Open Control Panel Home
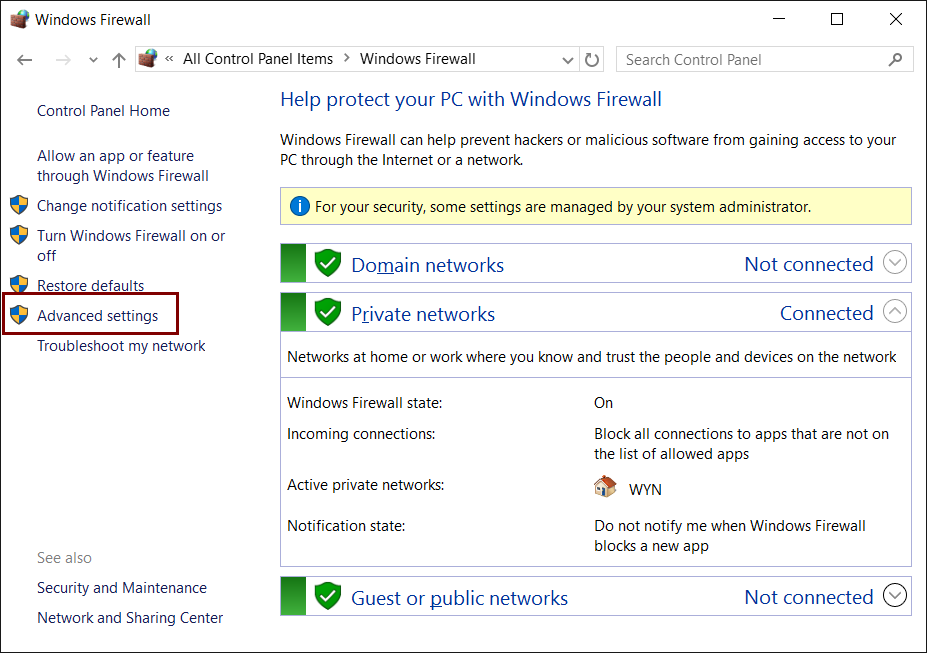The width and height of the screenshot is (927, 653). tap(103, 111)
